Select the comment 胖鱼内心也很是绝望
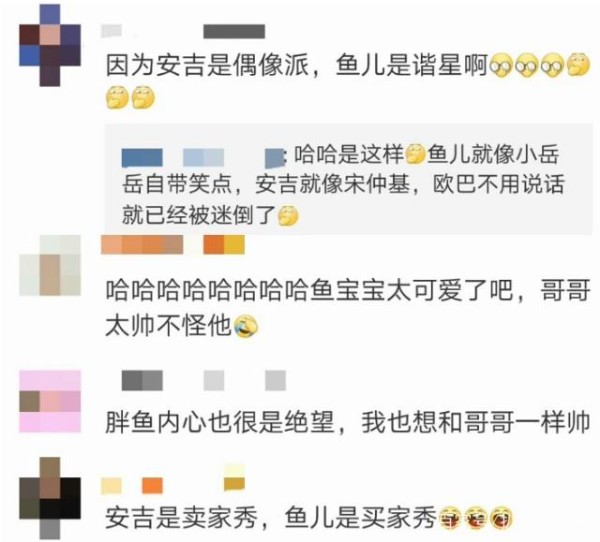The height and width of the screenshot is (542, 600). (348, 423)
